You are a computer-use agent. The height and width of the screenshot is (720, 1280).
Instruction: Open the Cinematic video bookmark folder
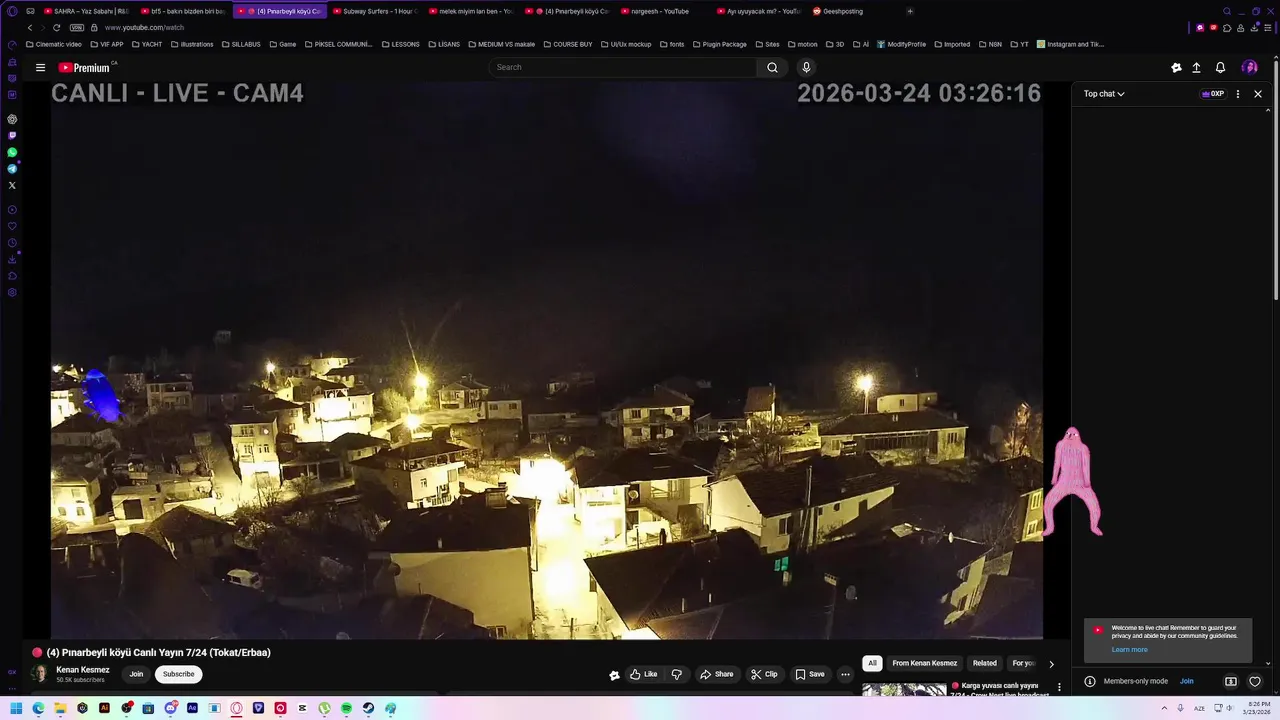coord(54,44)
